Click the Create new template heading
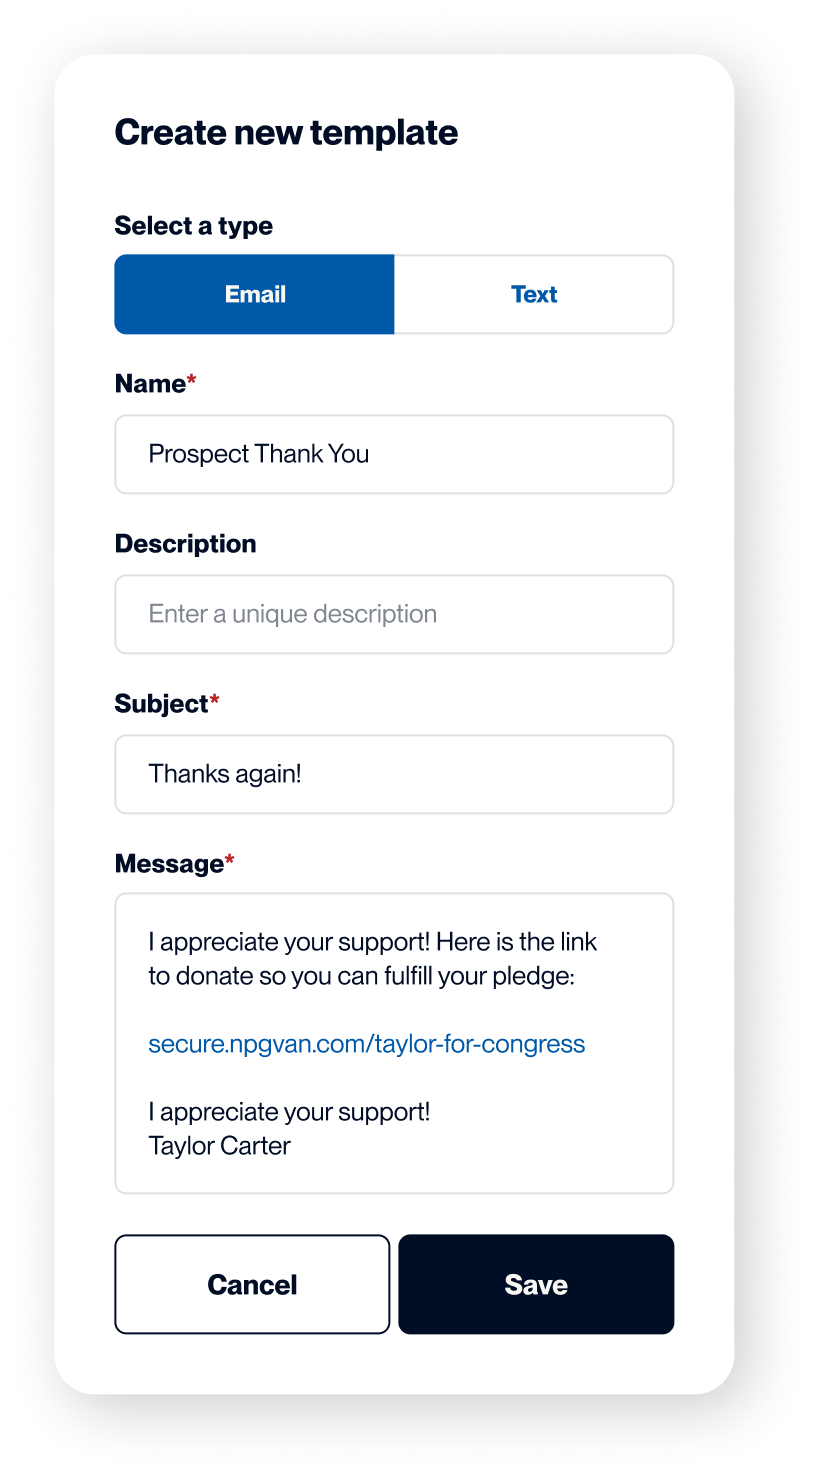This screenshot has height=1476, width=816. (x=286, y=131)
